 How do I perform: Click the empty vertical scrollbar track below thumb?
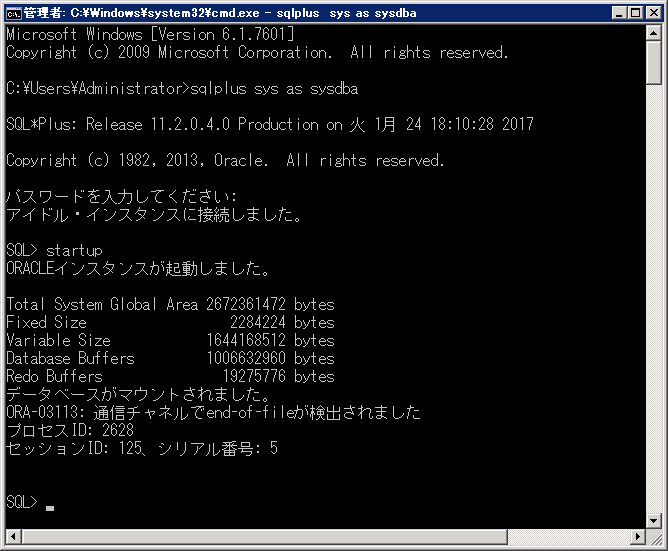coord(653,300)
